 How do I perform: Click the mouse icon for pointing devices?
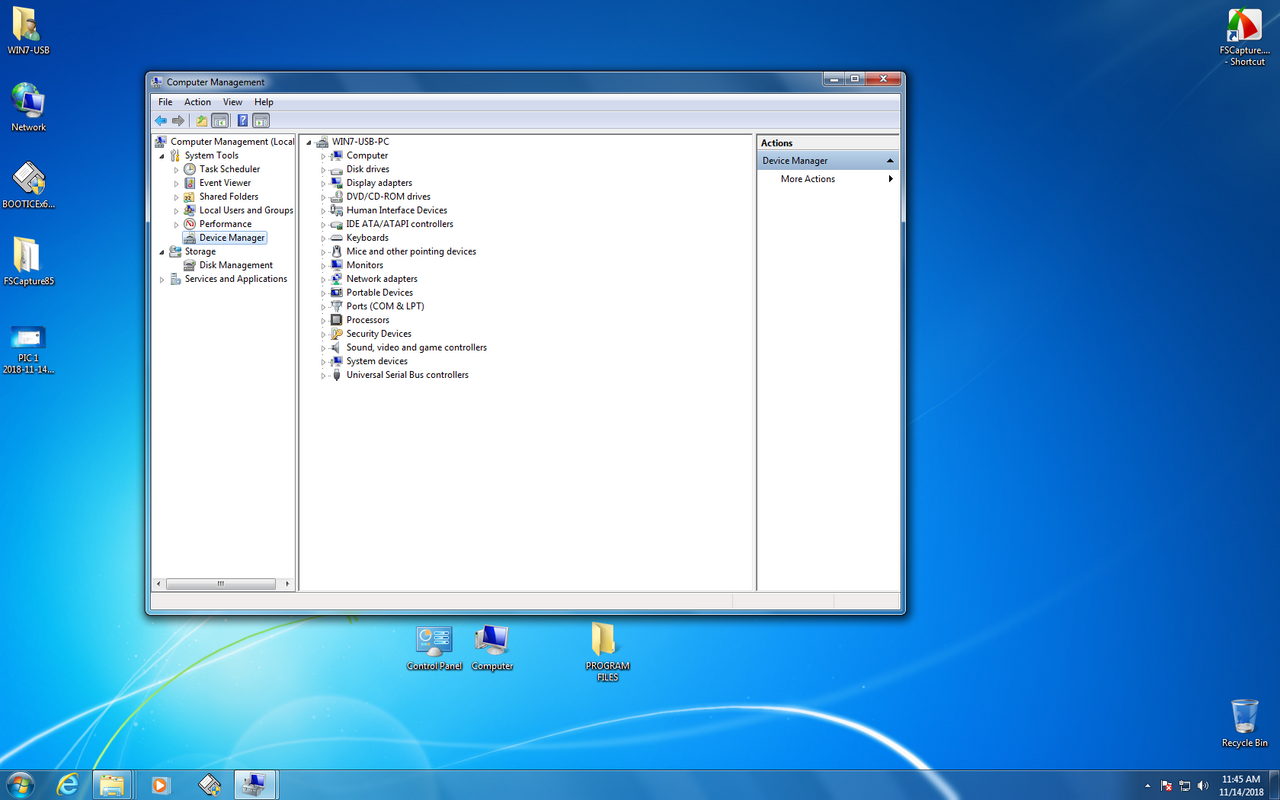click(x=337, y=252)
